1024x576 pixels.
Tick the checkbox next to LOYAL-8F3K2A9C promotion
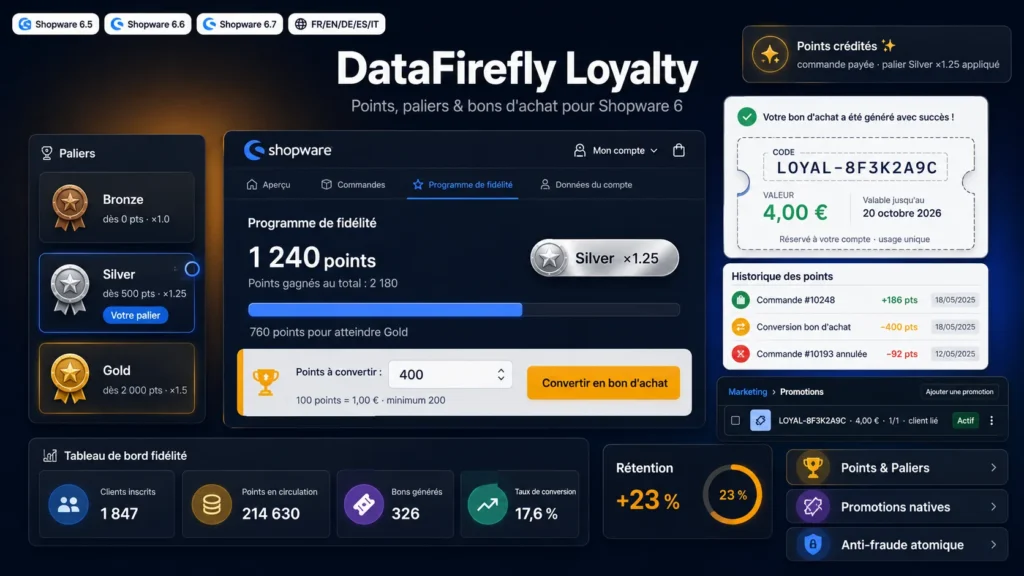click(x=735, y=421)
